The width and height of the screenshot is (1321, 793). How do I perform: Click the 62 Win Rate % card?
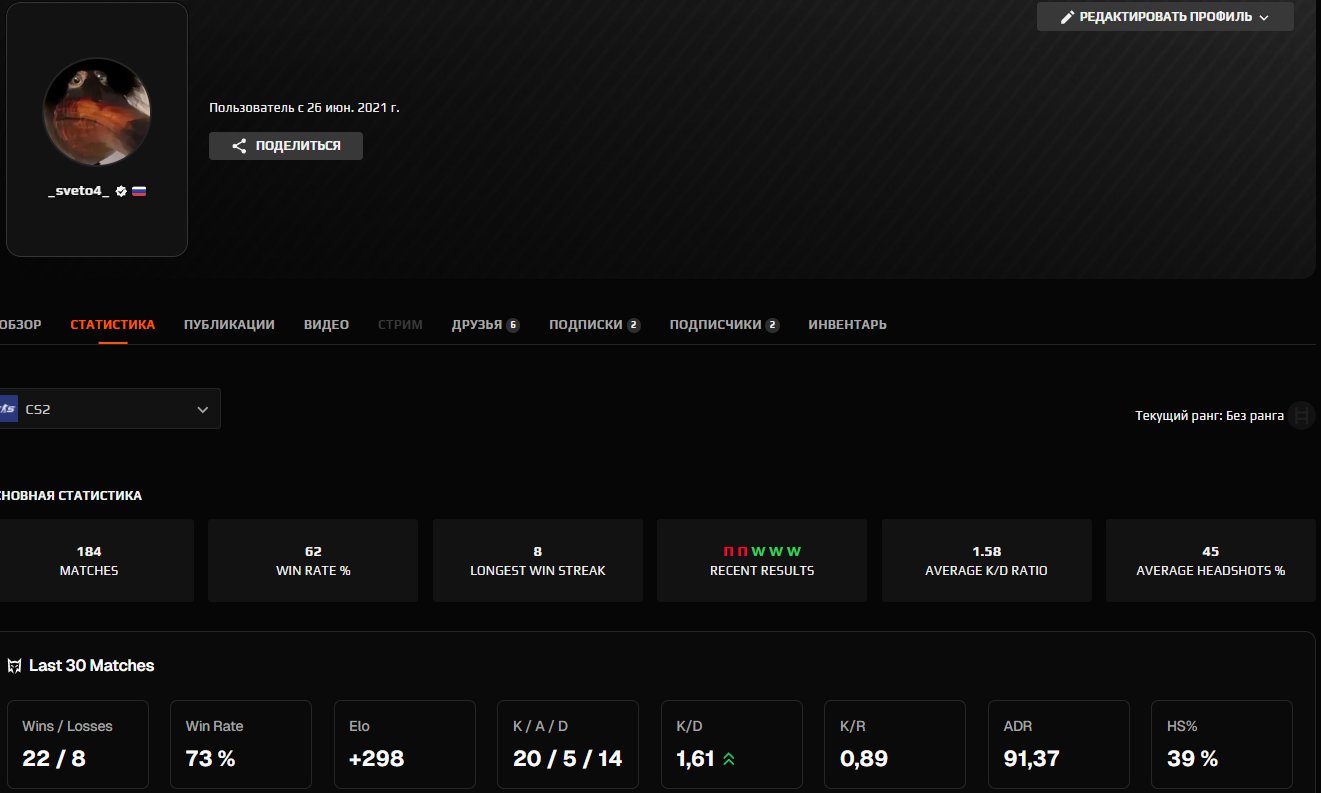pyautogui.click(x=313, y=560)
